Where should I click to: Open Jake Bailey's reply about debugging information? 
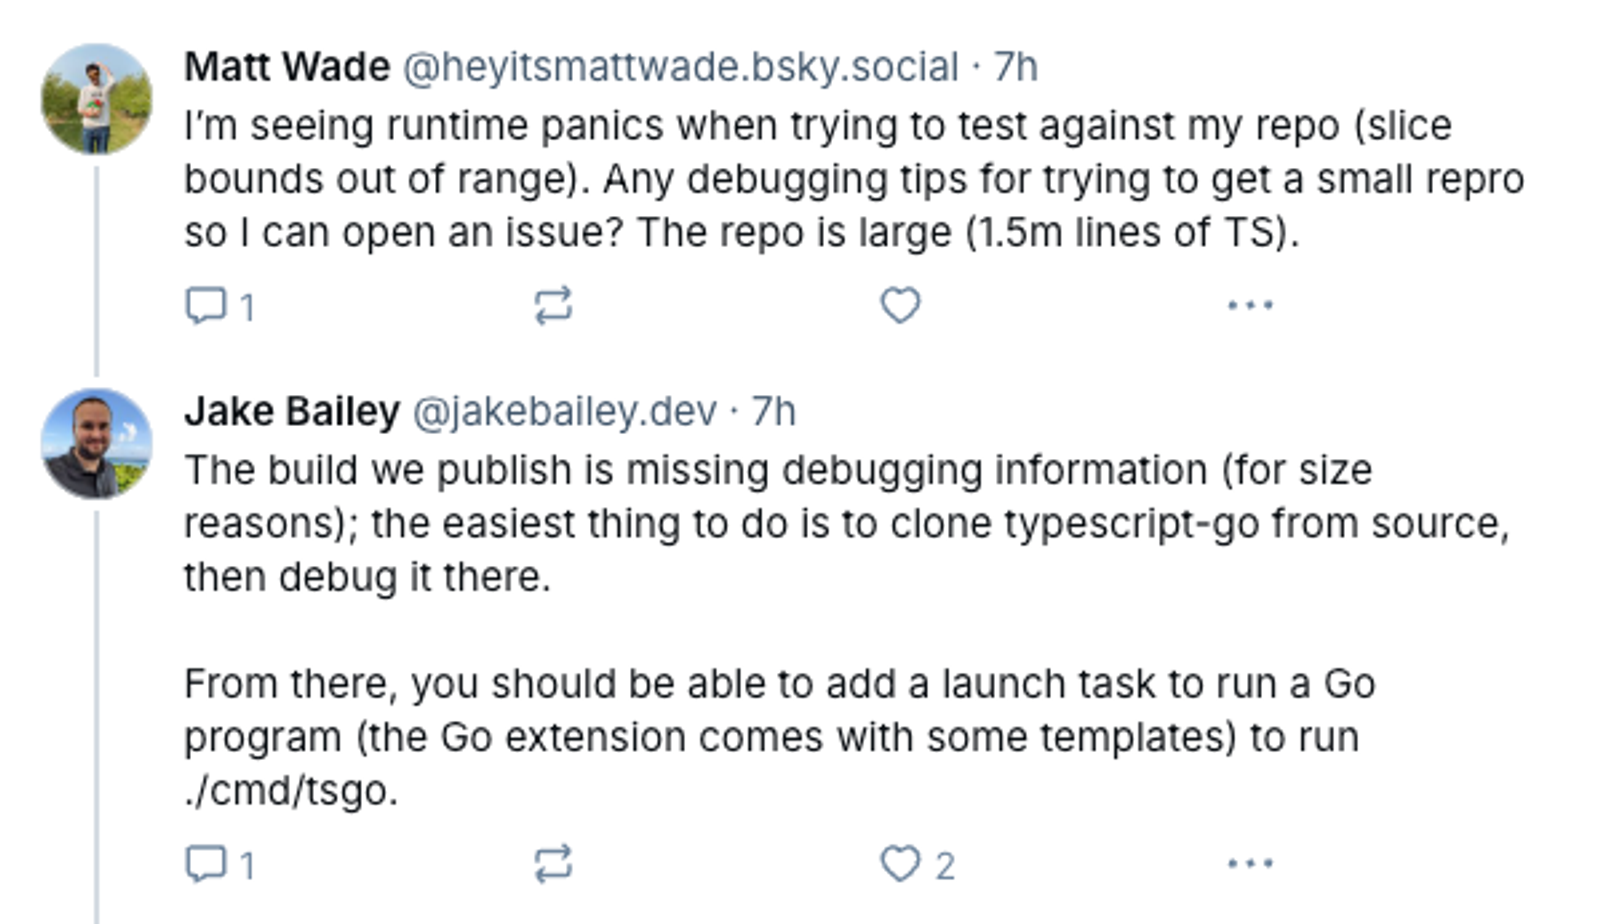coord(846,630)
